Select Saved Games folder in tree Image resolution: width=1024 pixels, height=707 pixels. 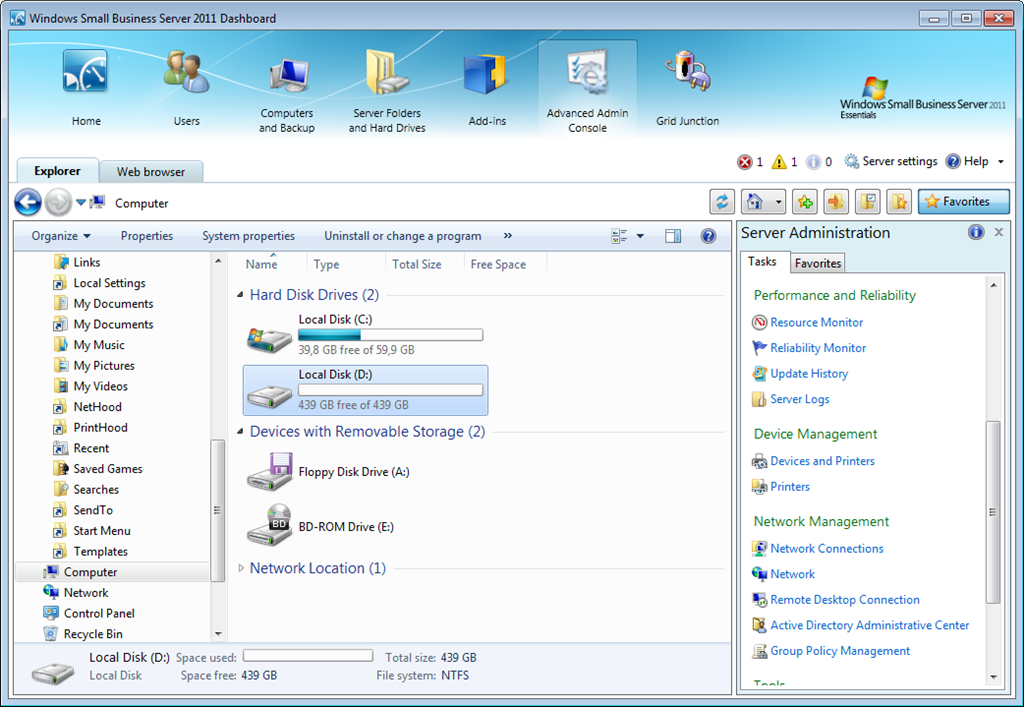(x=107, y=469)
